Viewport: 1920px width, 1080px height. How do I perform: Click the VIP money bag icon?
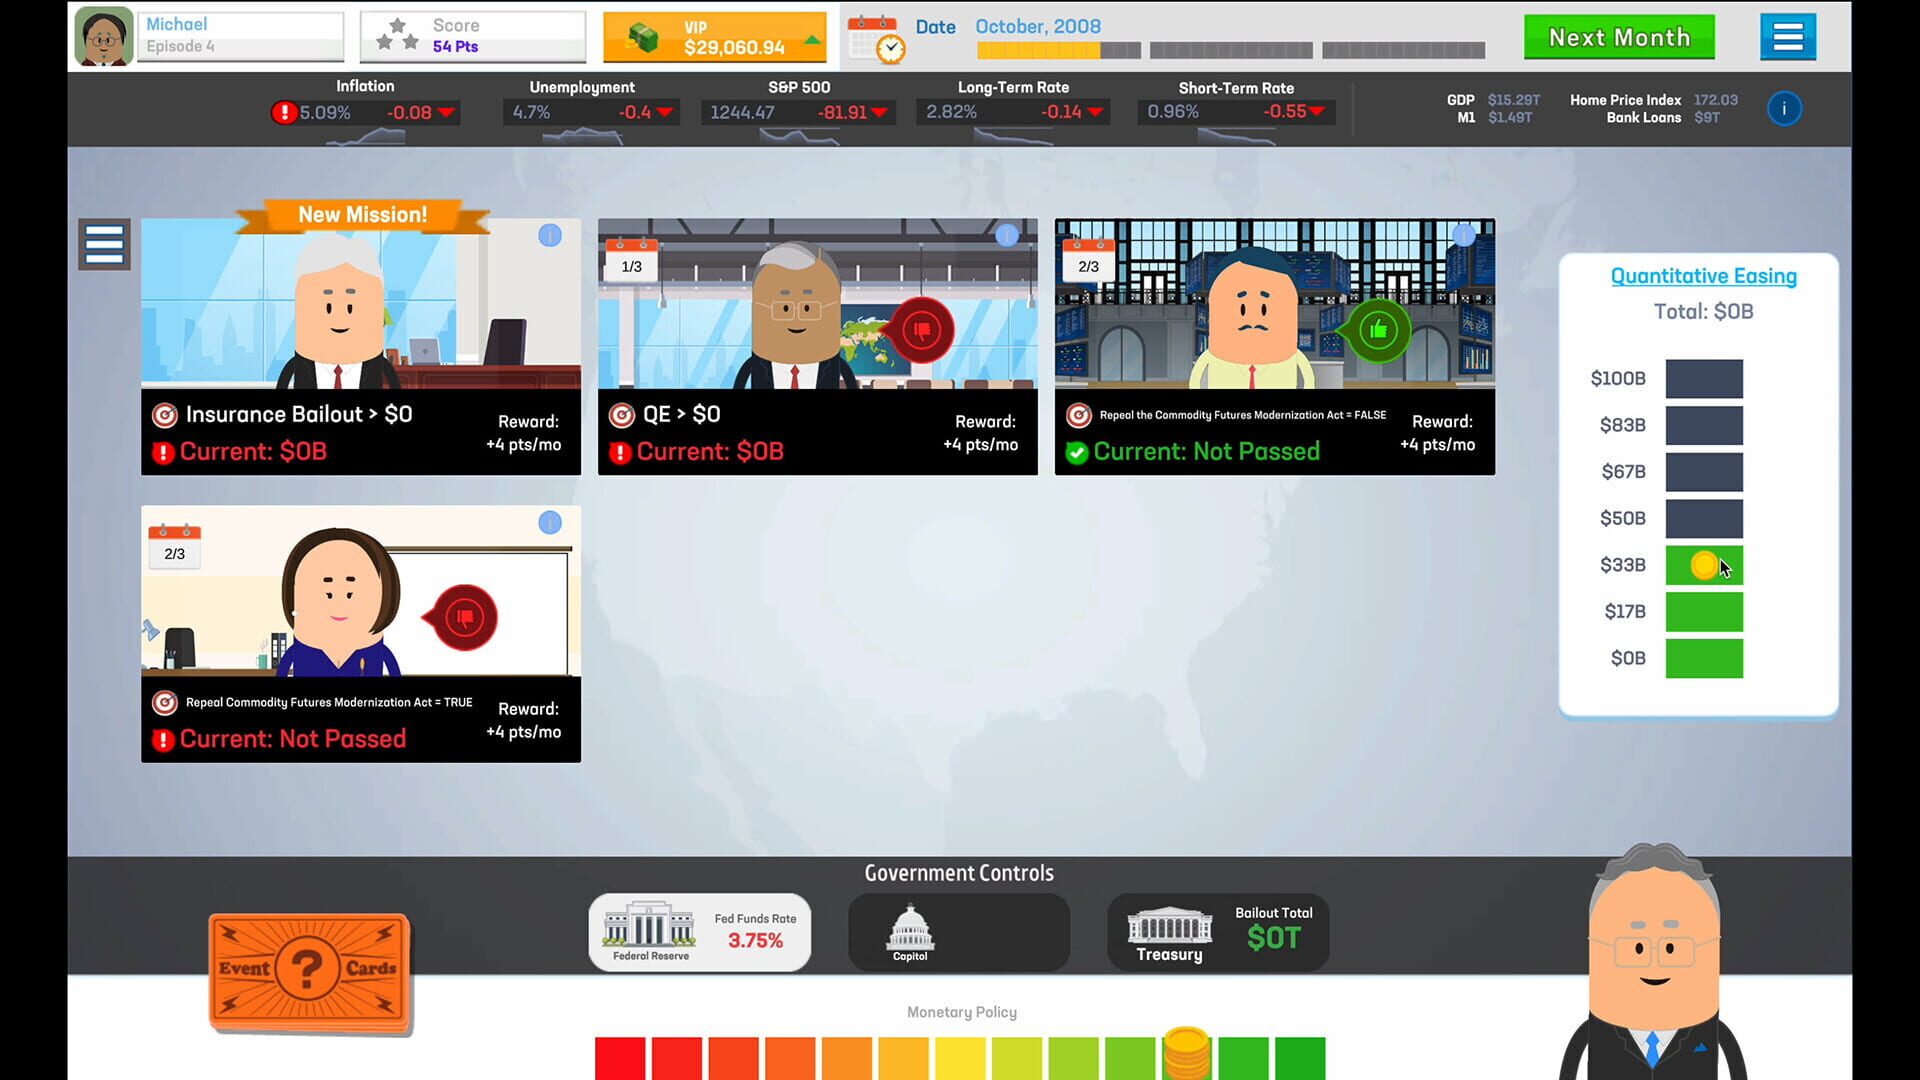pyautogui.click(x=645, y=36)
